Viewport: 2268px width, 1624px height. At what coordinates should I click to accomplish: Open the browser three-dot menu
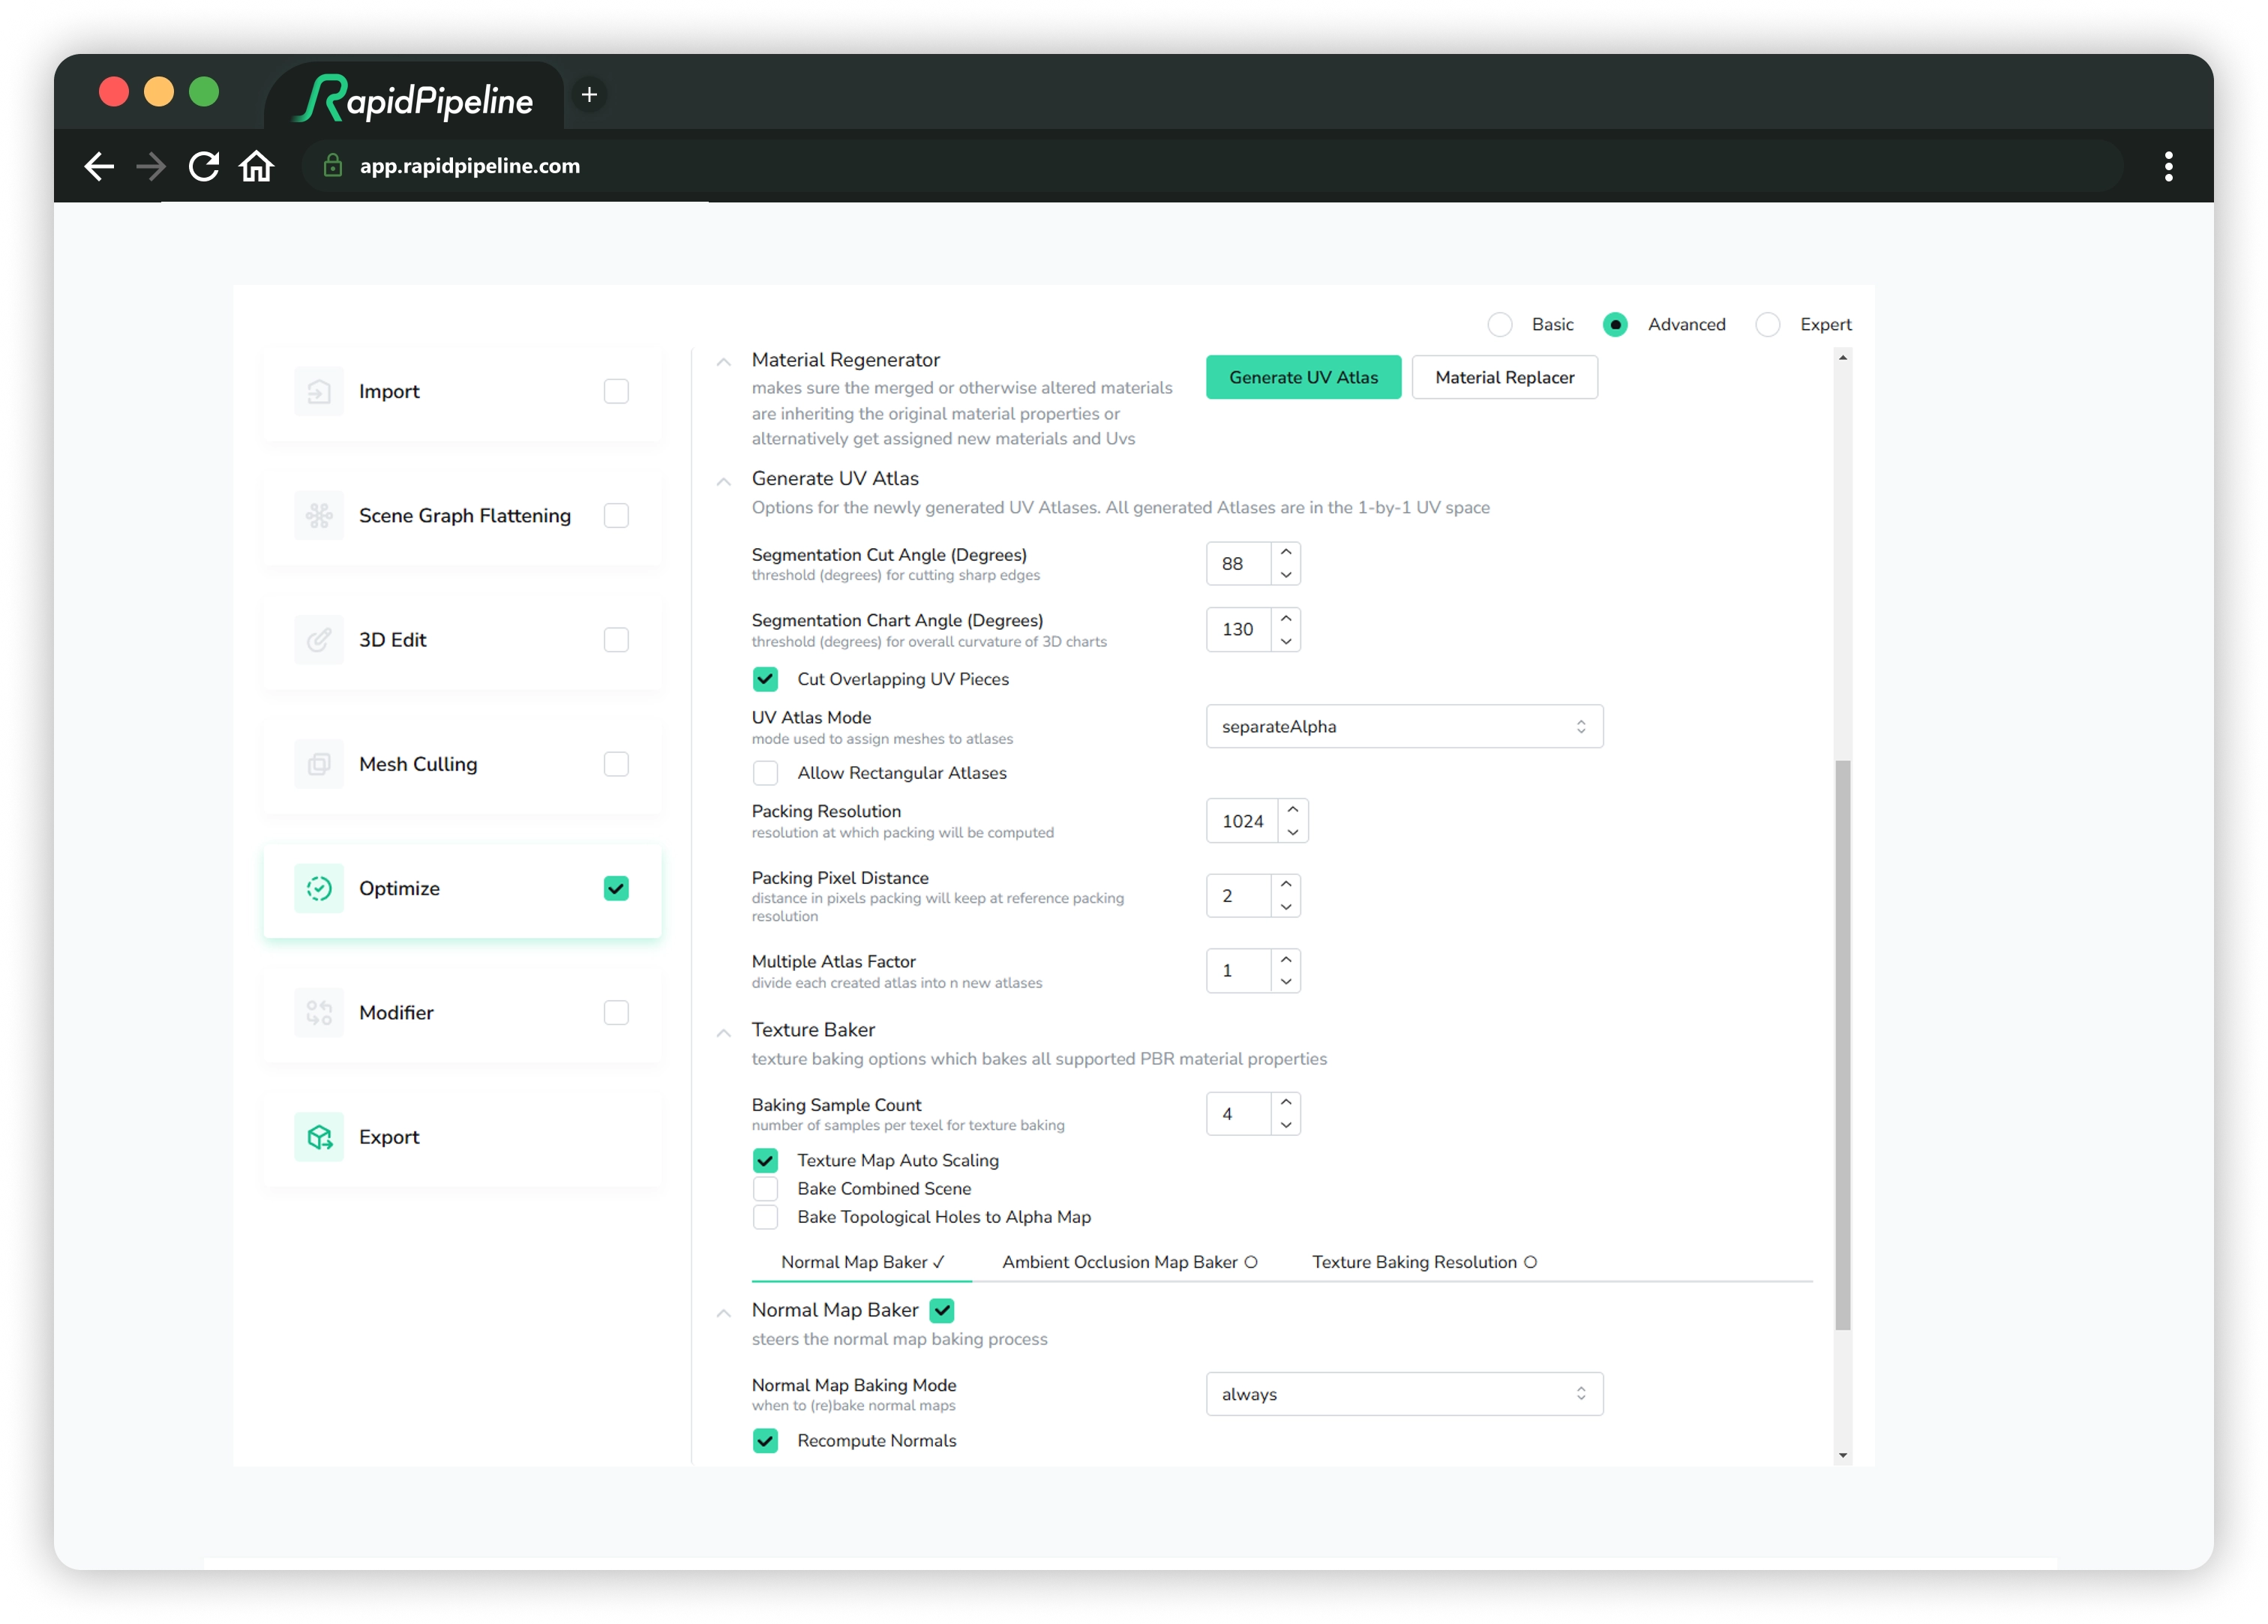[2168, 166]
